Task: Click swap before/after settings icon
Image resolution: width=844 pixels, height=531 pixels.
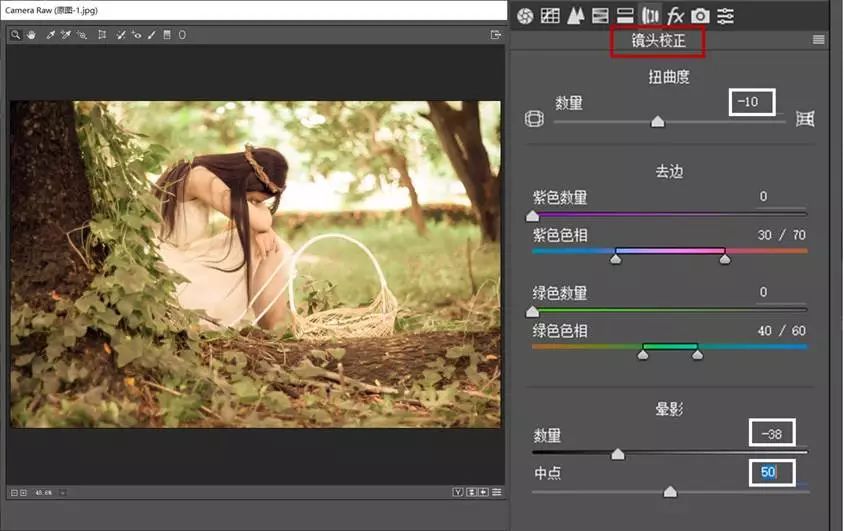Action: tap(472, 492)
